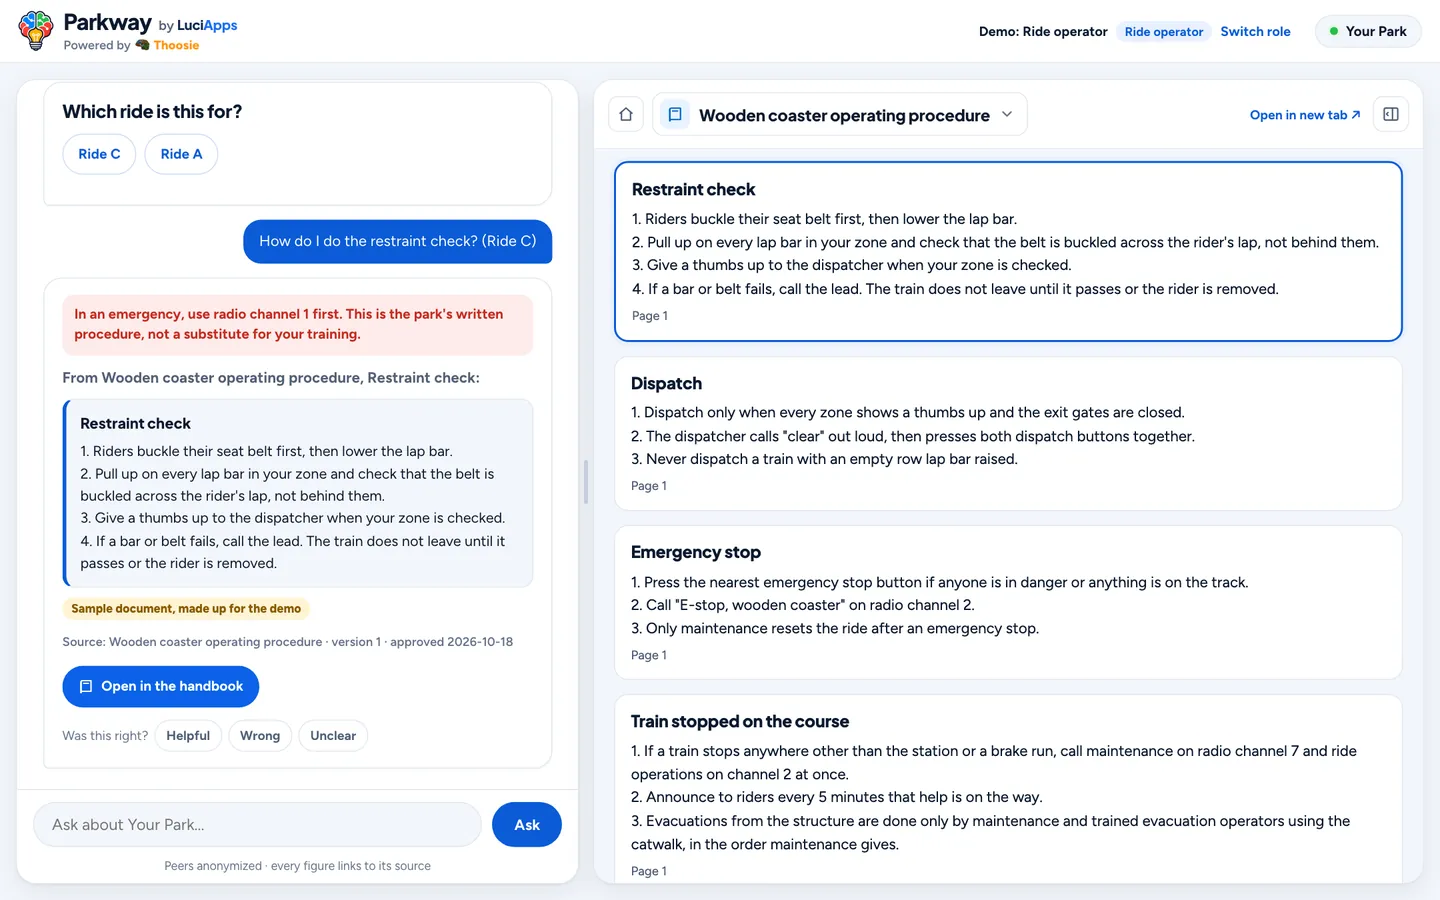Mark the answer as Wrong
The width and height of the screenshot is (1440, 900).
[x=260, y=736]
